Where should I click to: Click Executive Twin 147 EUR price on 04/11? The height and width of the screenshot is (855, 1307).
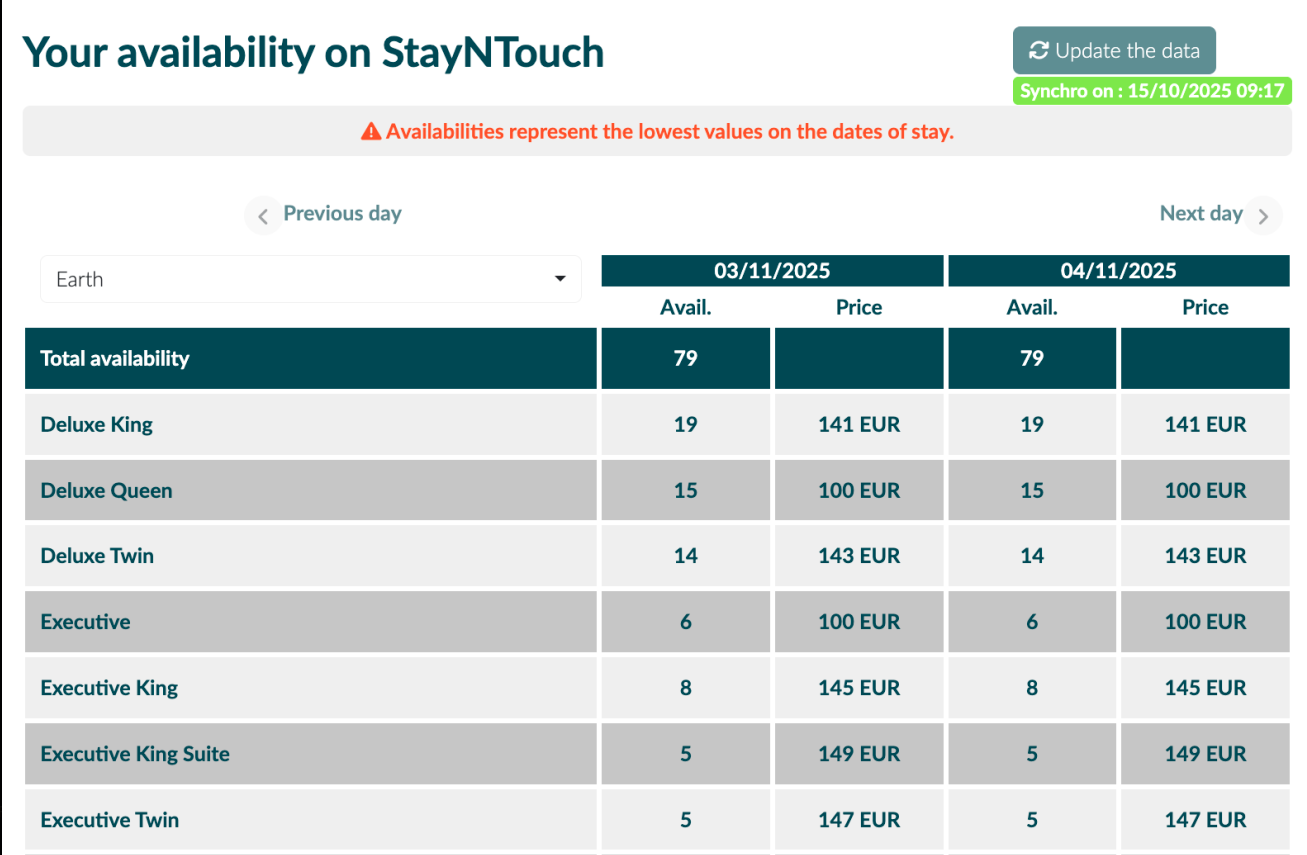1205,820
